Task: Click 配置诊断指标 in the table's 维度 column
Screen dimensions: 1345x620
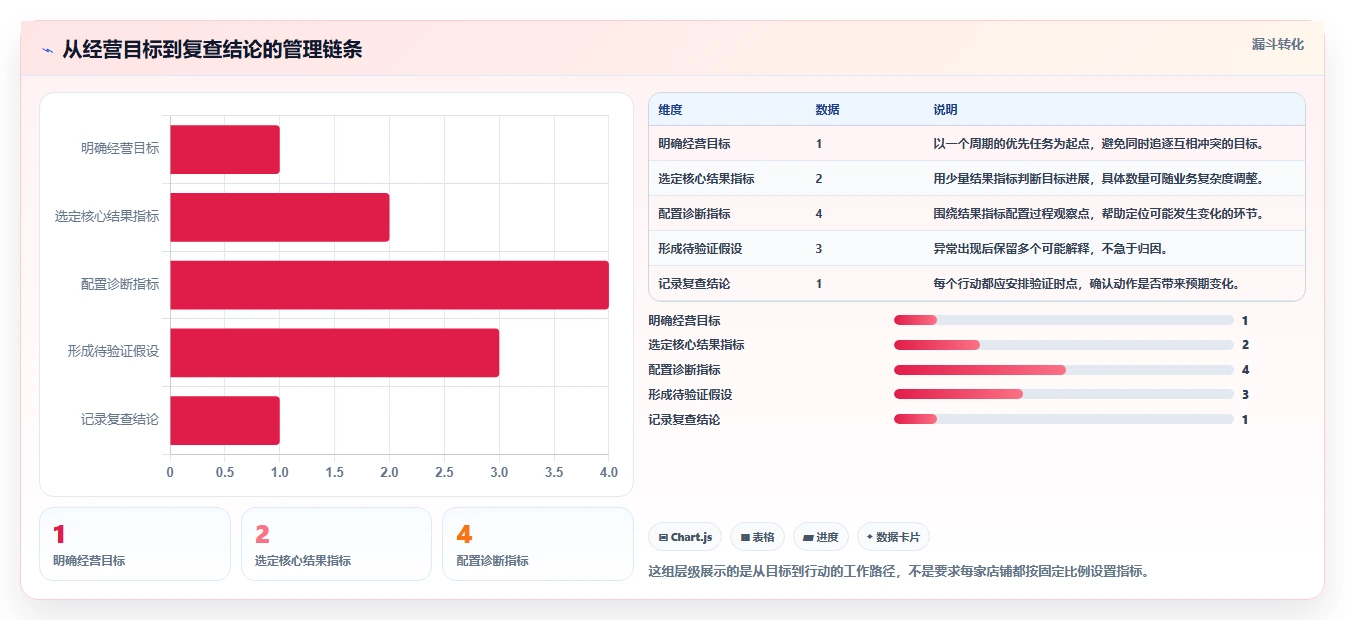Action: (x=695, y=213)
